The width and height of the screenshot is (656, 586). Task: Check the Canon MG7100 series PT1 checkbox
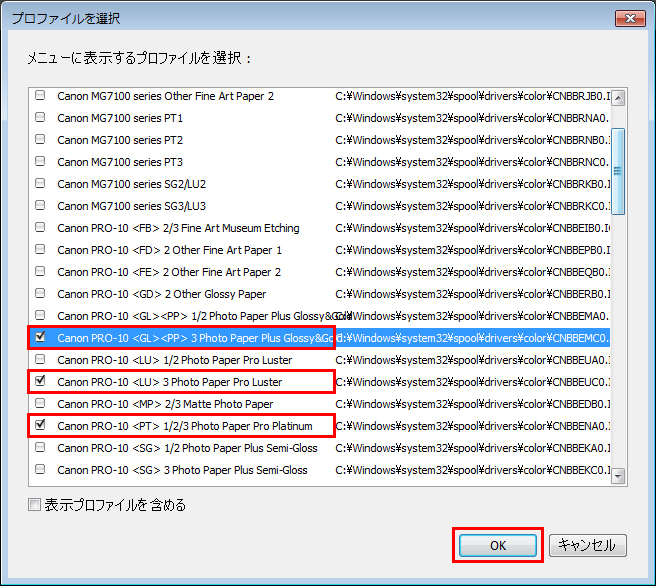[40, 117]
